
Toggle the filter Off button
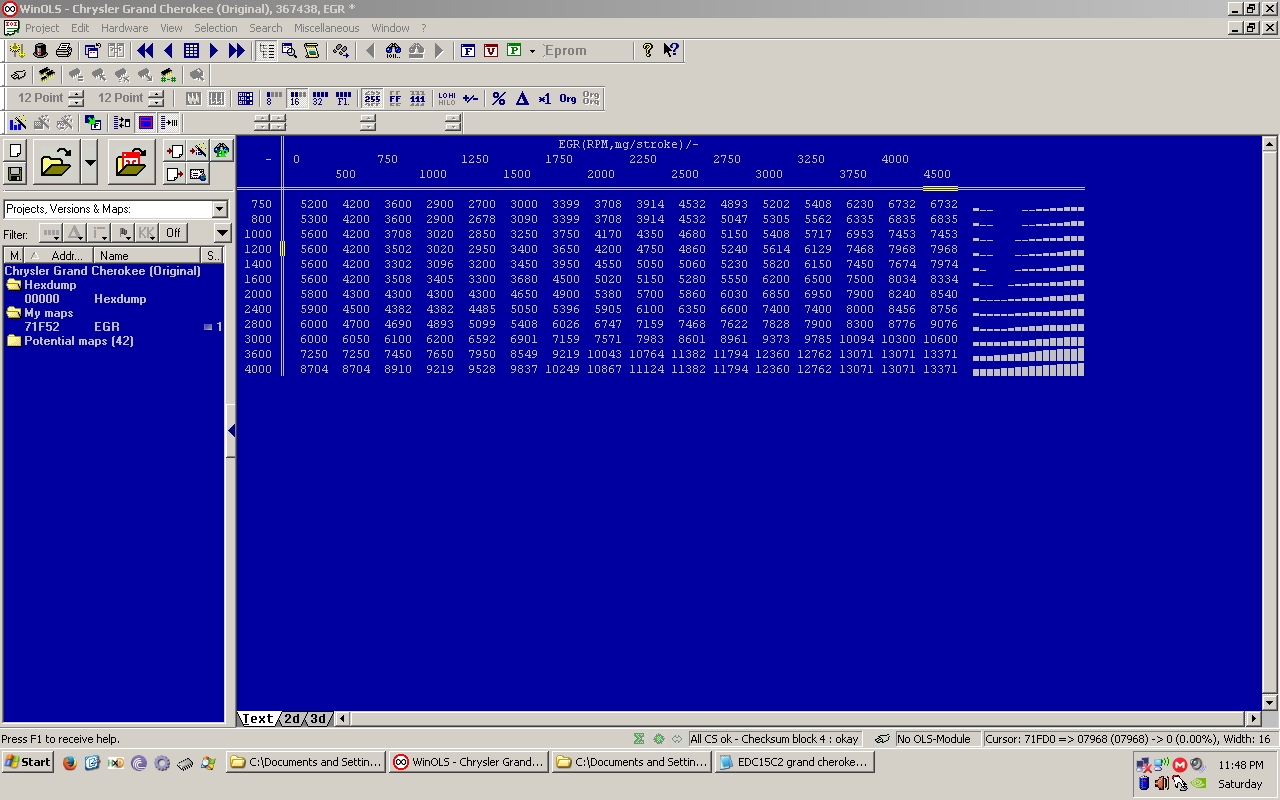(173, 233)
